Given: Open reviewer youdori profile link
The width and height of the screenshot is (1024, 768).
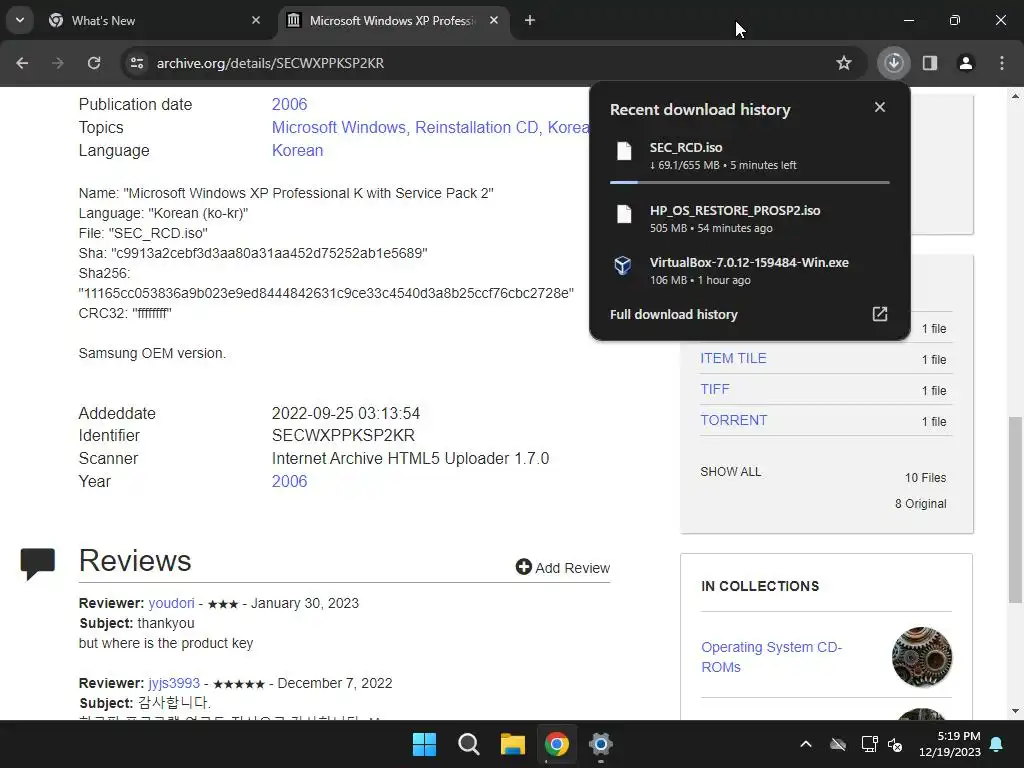Looking at the screenshot, I should point(171,603).
